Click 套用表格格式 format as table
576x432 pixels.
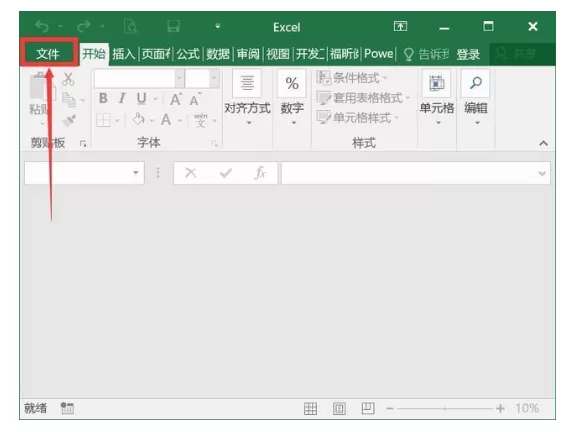pyautogui.click(x=363, y=98)
